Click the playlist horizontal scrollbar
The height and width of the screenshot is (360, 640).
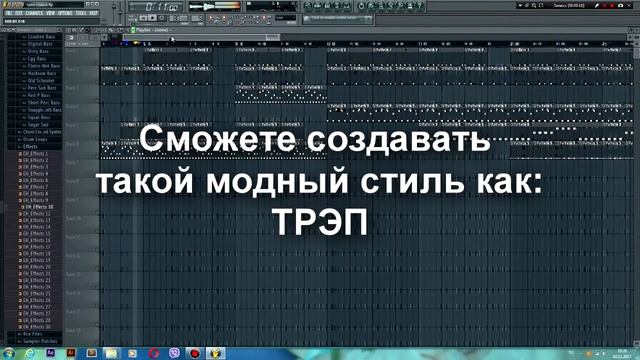tap(202, 38)
